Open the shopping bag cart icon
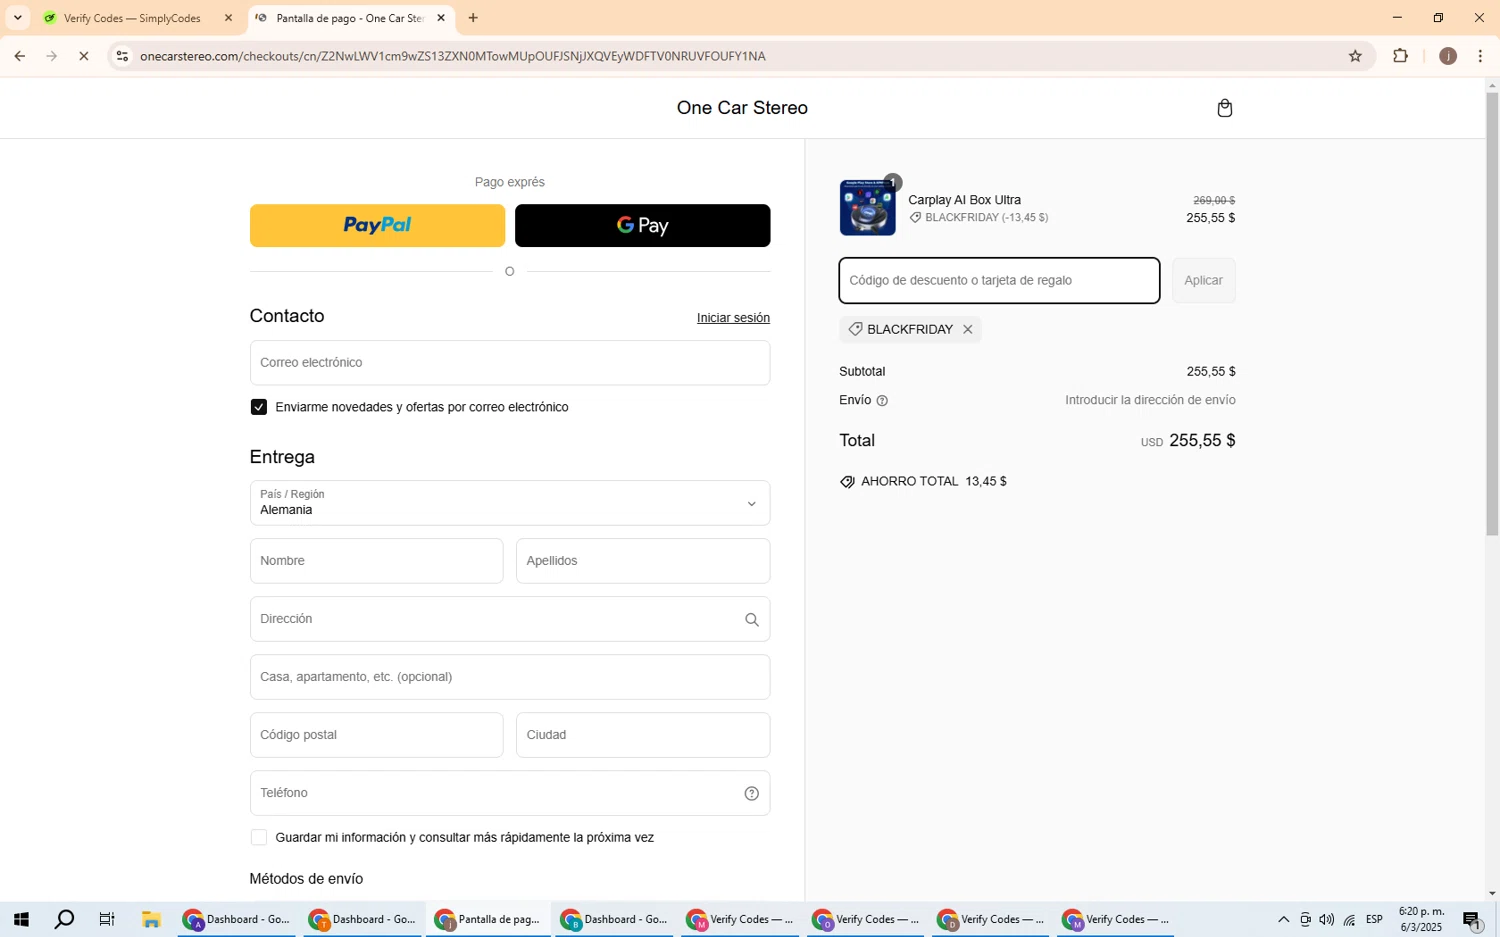Screen dimensions: 1500x937 [1224, 108]
